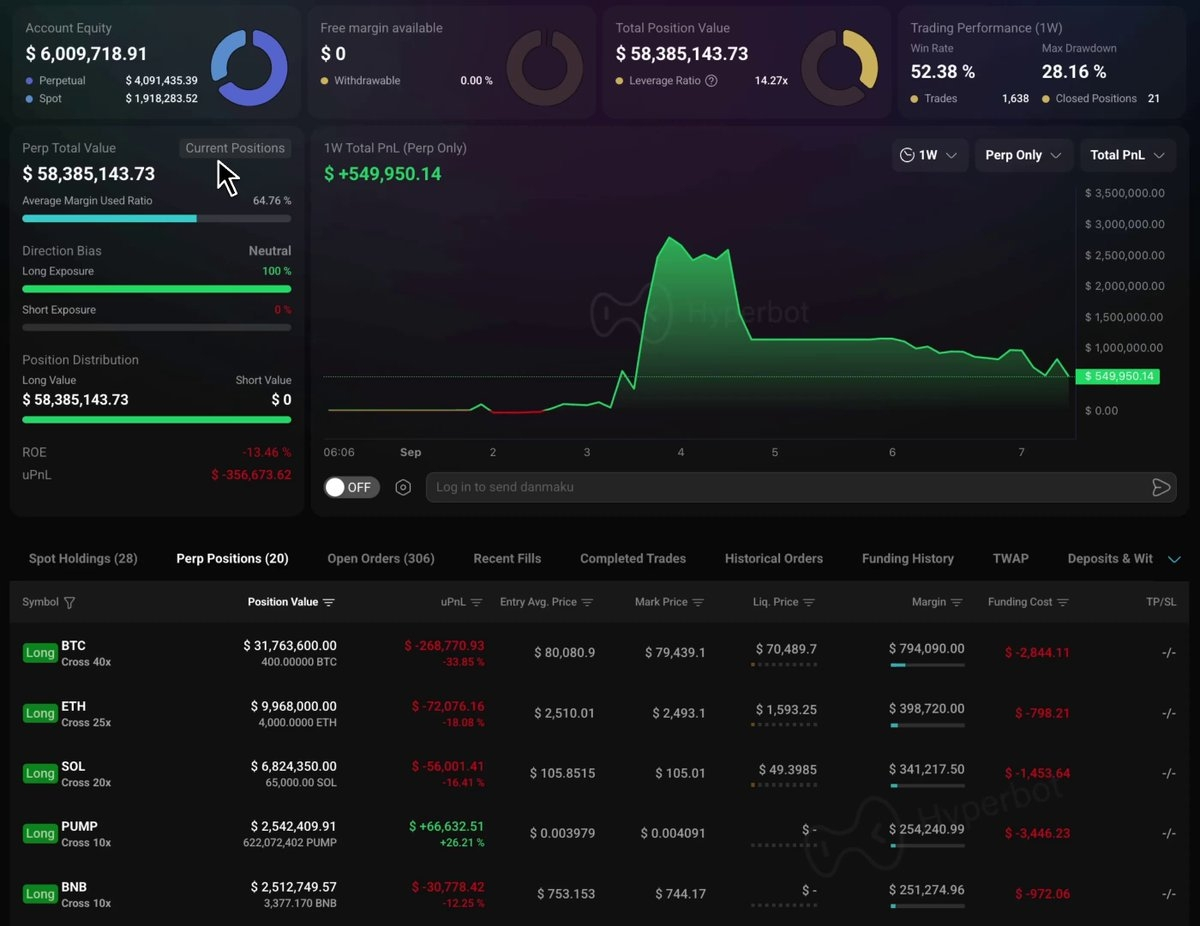The width and height of the screenshot is (1200, 926).
Task: Click the BTC Long position row
Action: coord(600,653)
